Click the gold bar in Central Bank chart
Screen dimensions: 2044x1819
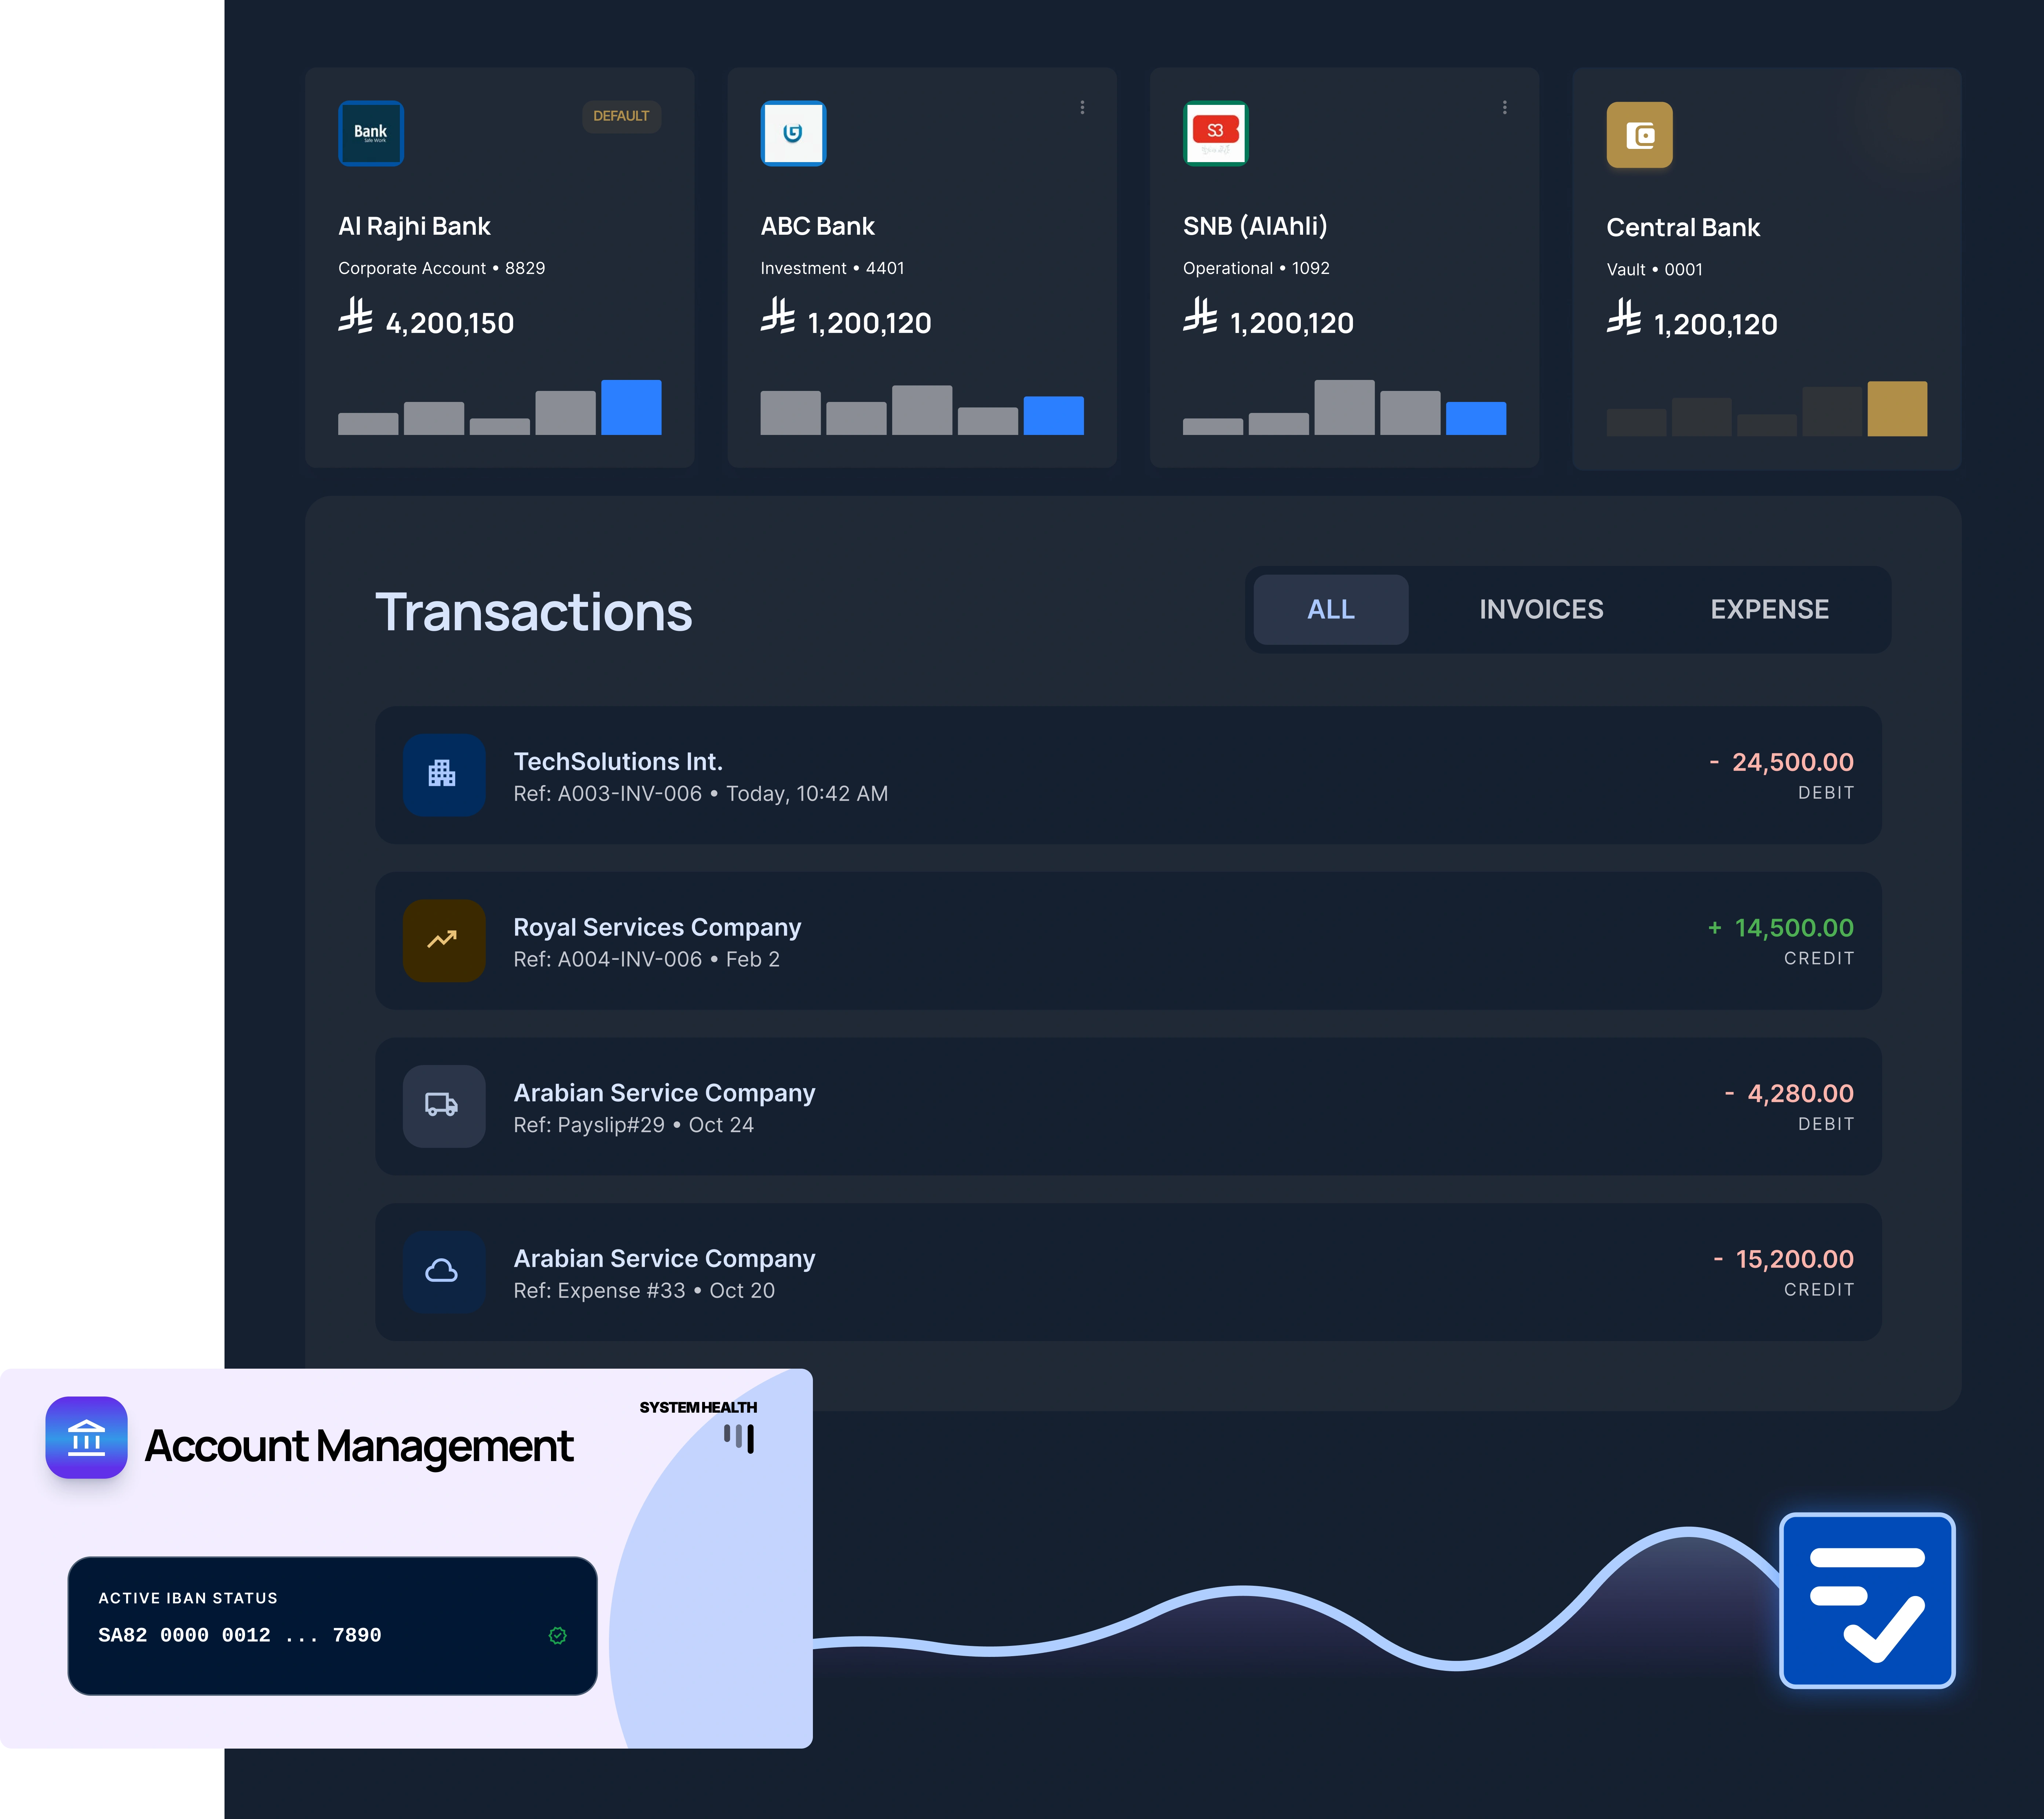pos(1897,408)
